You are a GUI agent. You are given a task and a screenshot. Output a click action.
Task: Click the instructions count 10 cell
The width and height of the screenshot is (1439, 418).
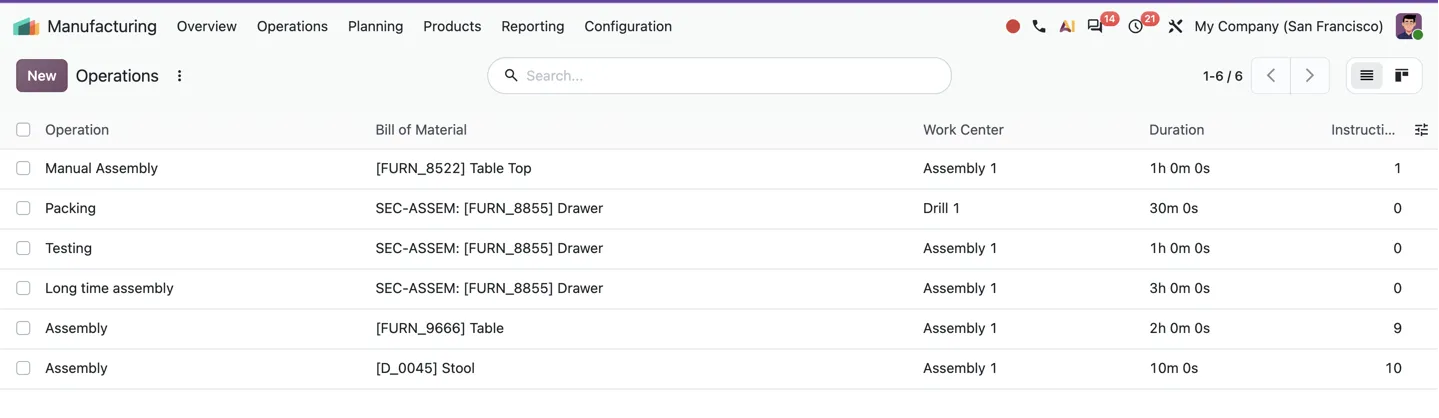1393,369
